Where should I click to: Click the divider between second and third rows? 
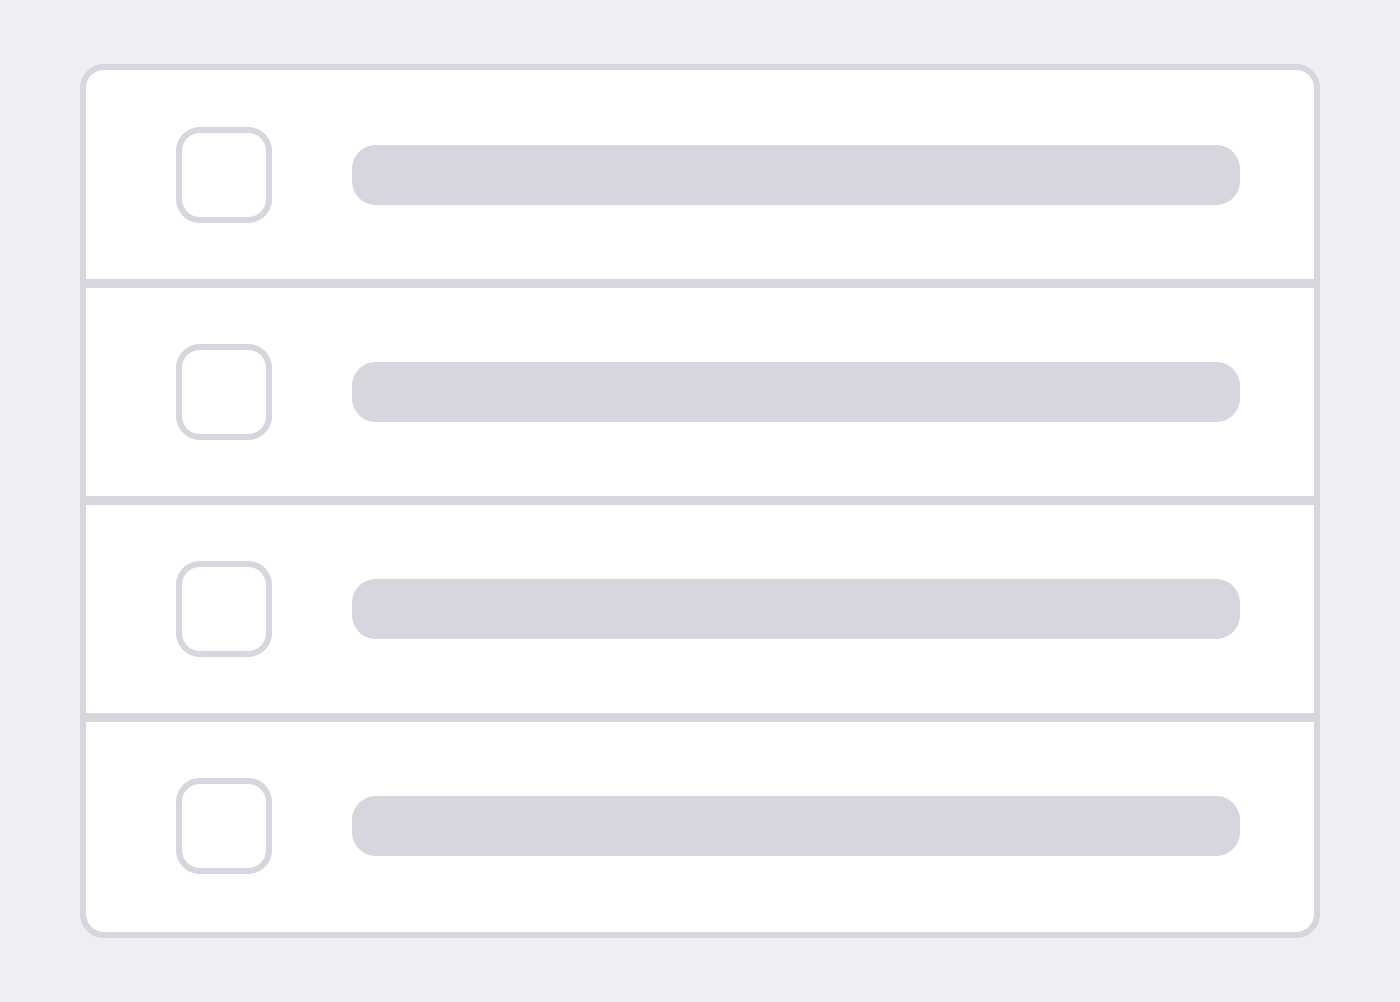700,500
